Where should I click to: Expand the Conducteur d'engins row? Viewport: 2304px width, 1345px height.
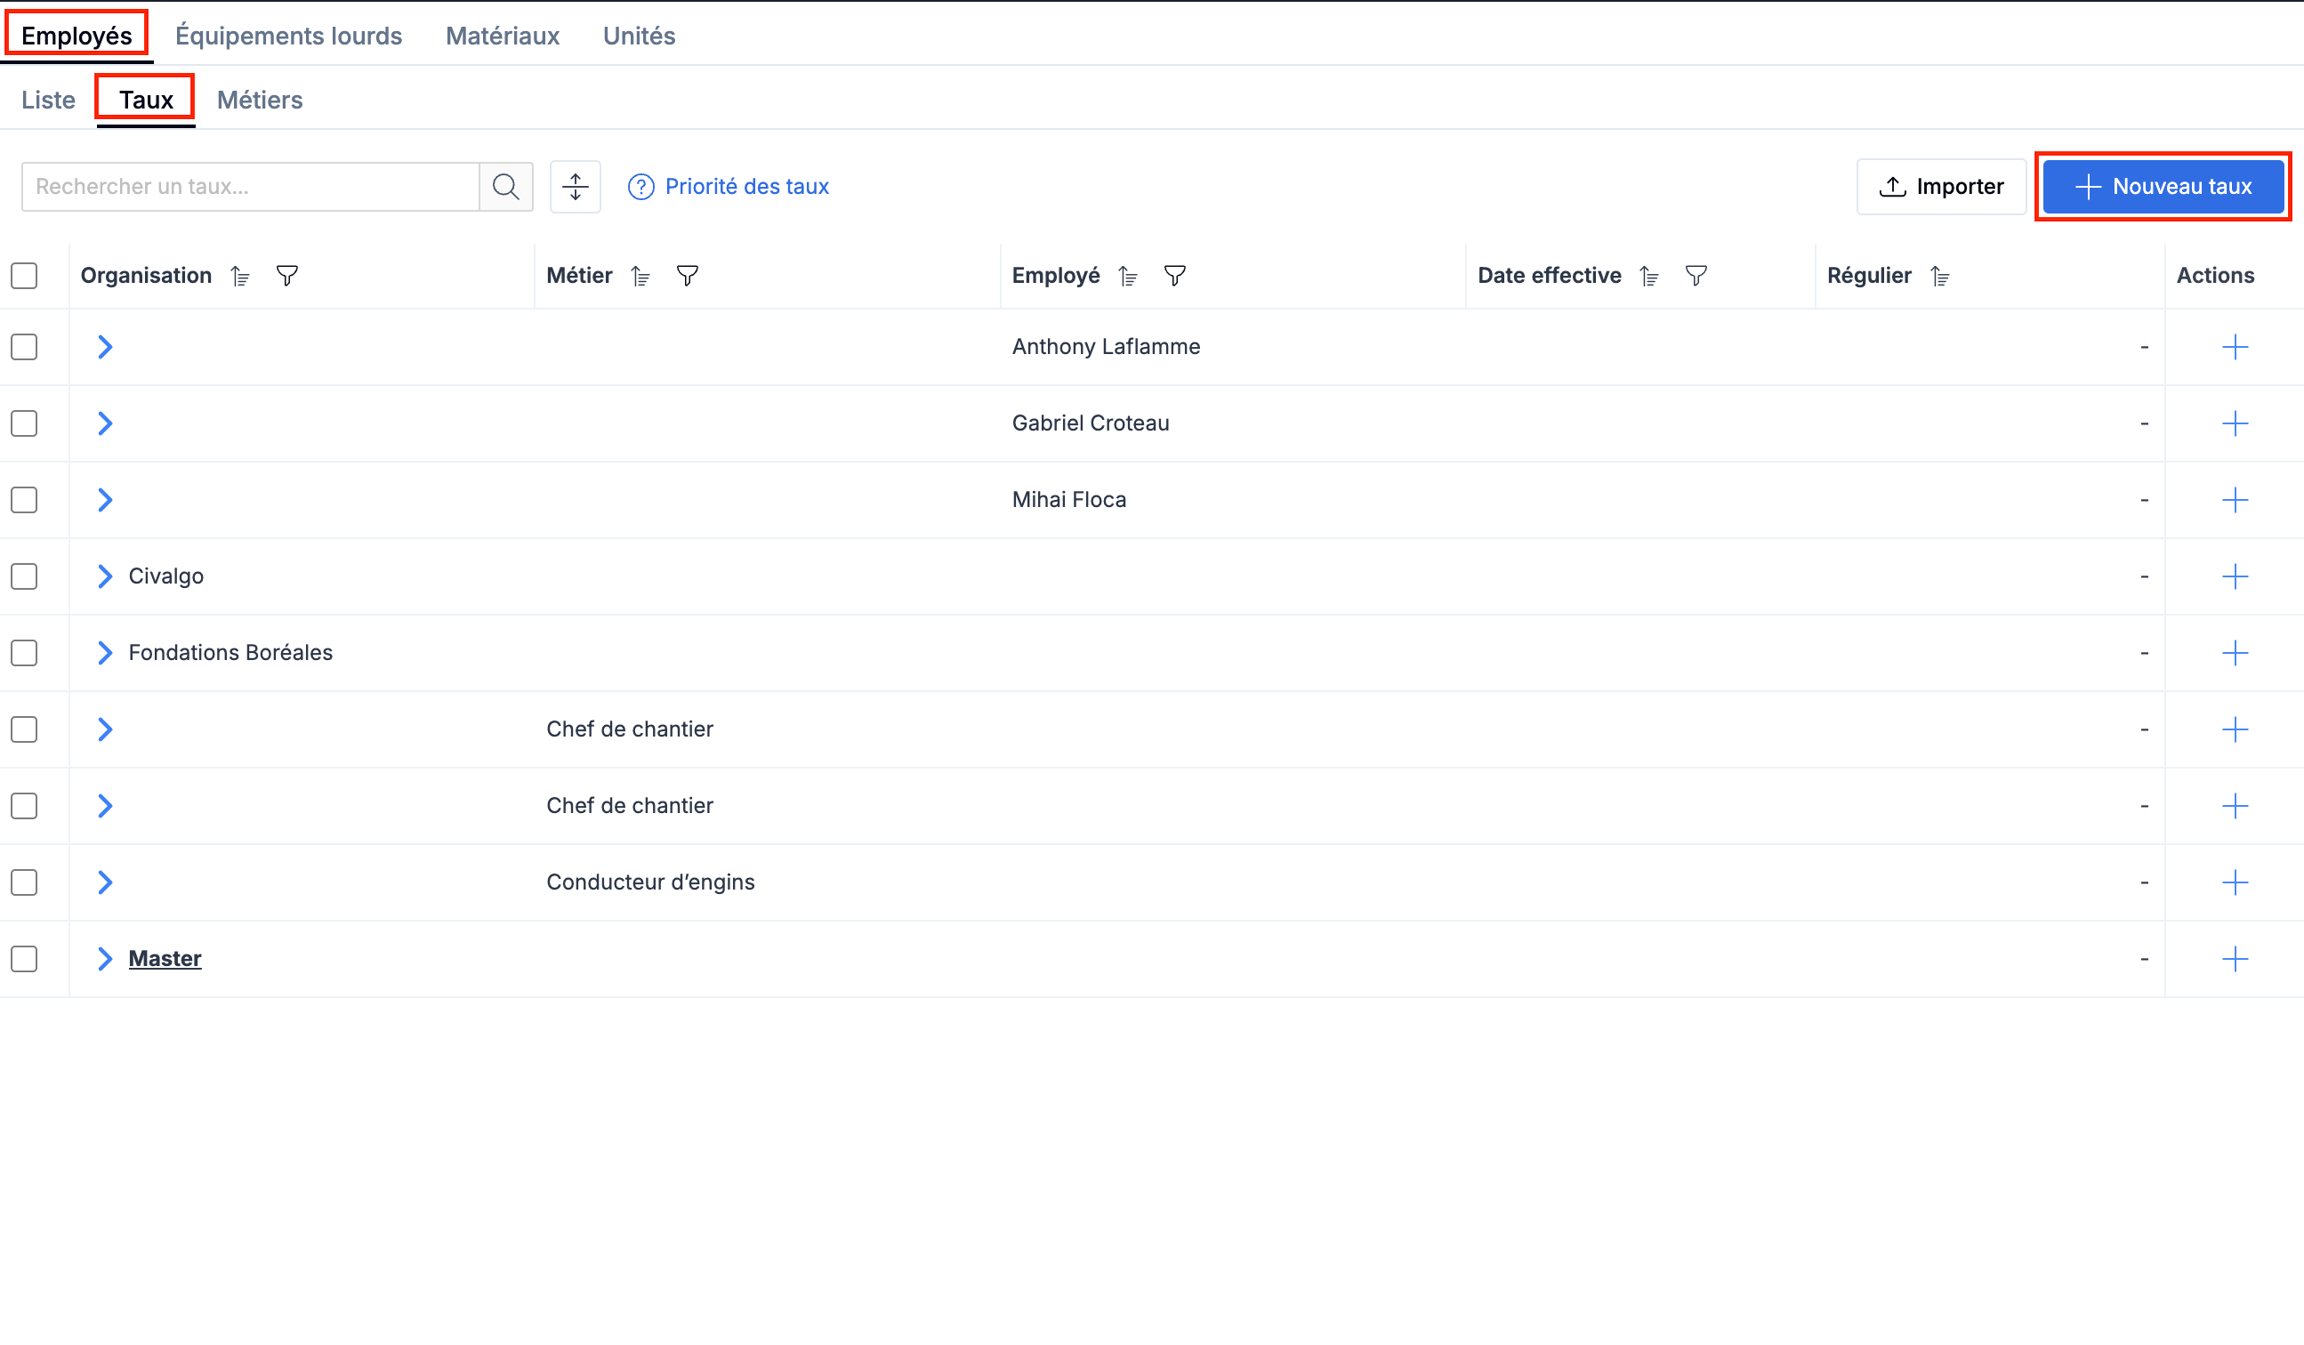[105, 882]
